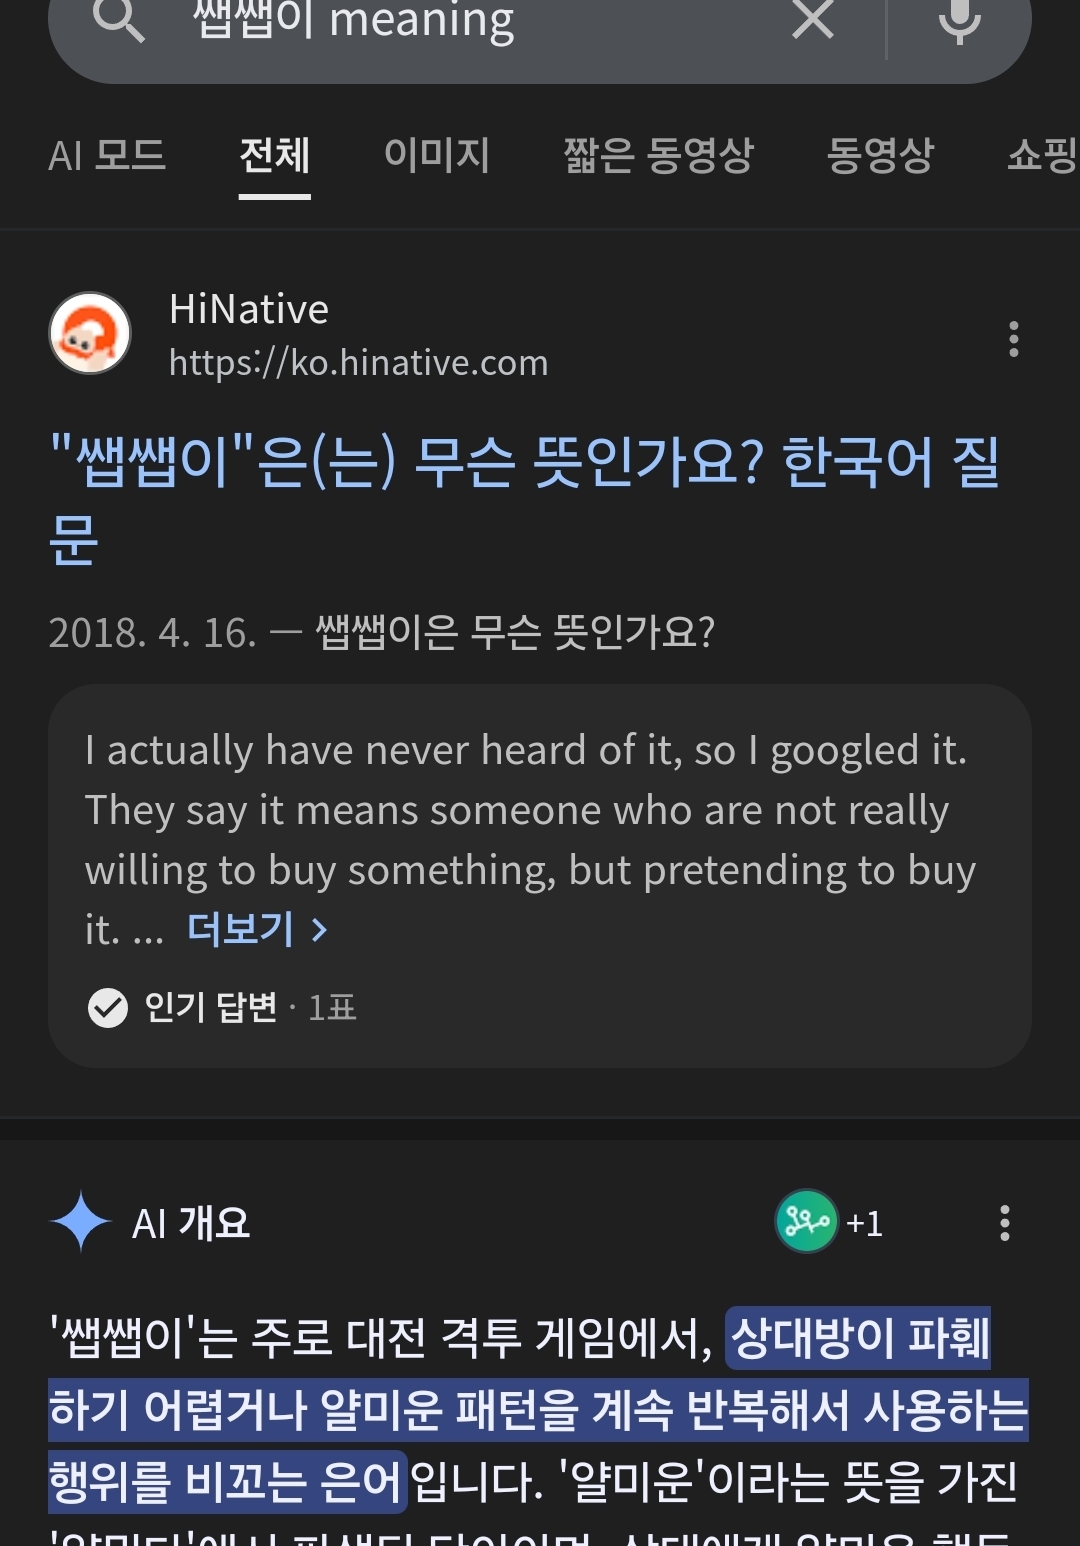Screen dimensions: 1080x1546
Task: Clear the search query with the X icon
Action: (x=810, y=24)
